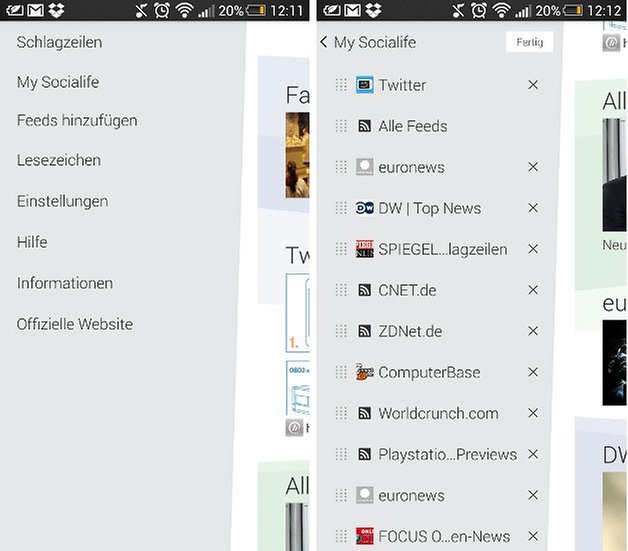Screen dimensions: 628x551
Task: Tap the Dropbox icon in left status bar
Action: point(56,10)
